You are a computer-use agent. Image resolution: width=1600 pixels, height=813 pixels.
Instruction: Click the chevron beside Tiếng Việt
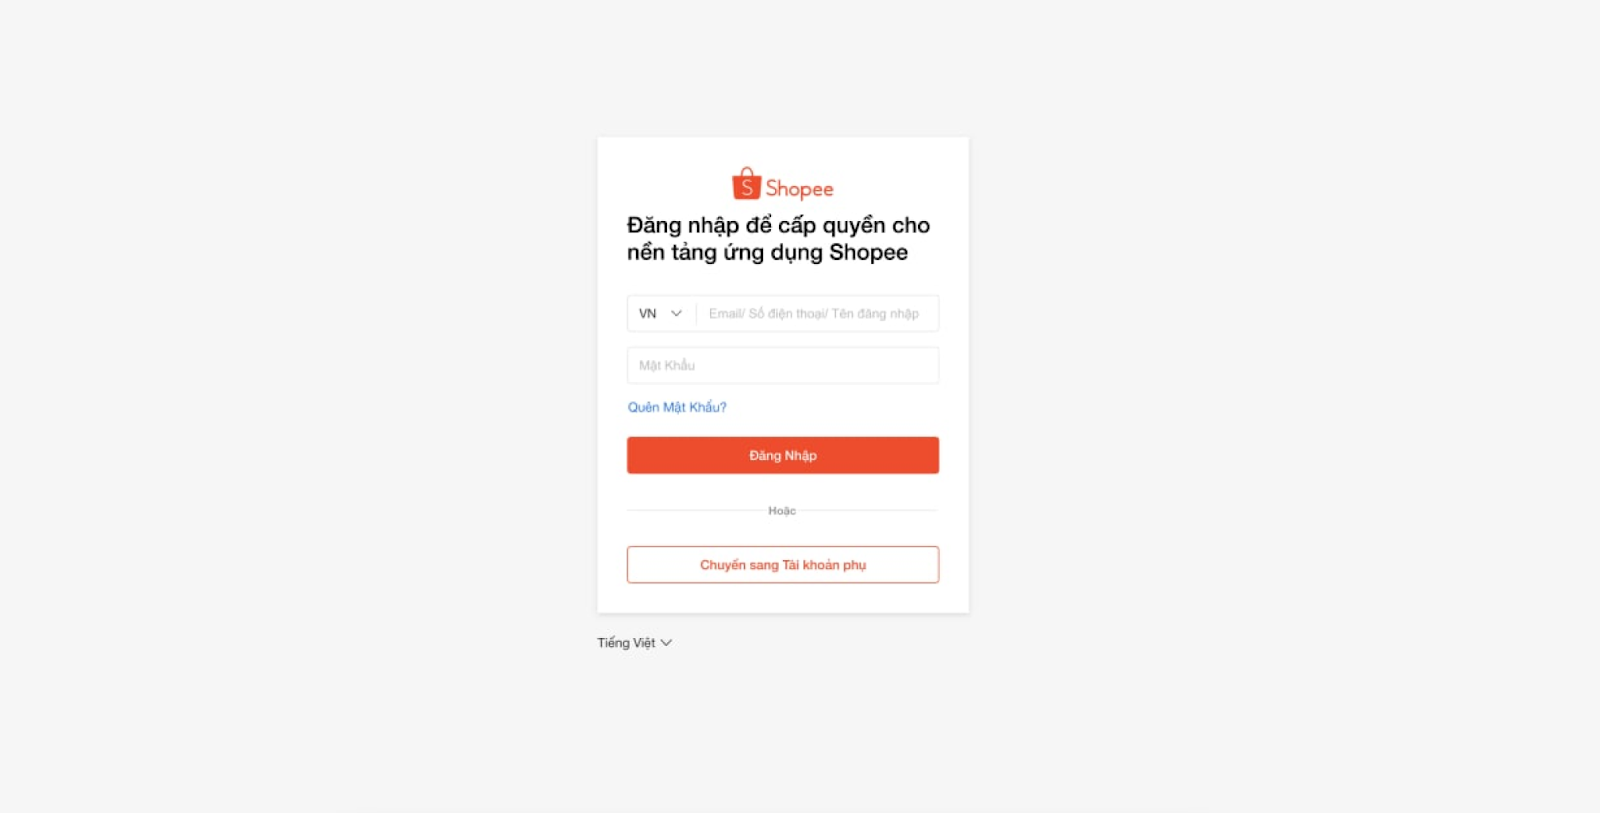coord(666,643)
